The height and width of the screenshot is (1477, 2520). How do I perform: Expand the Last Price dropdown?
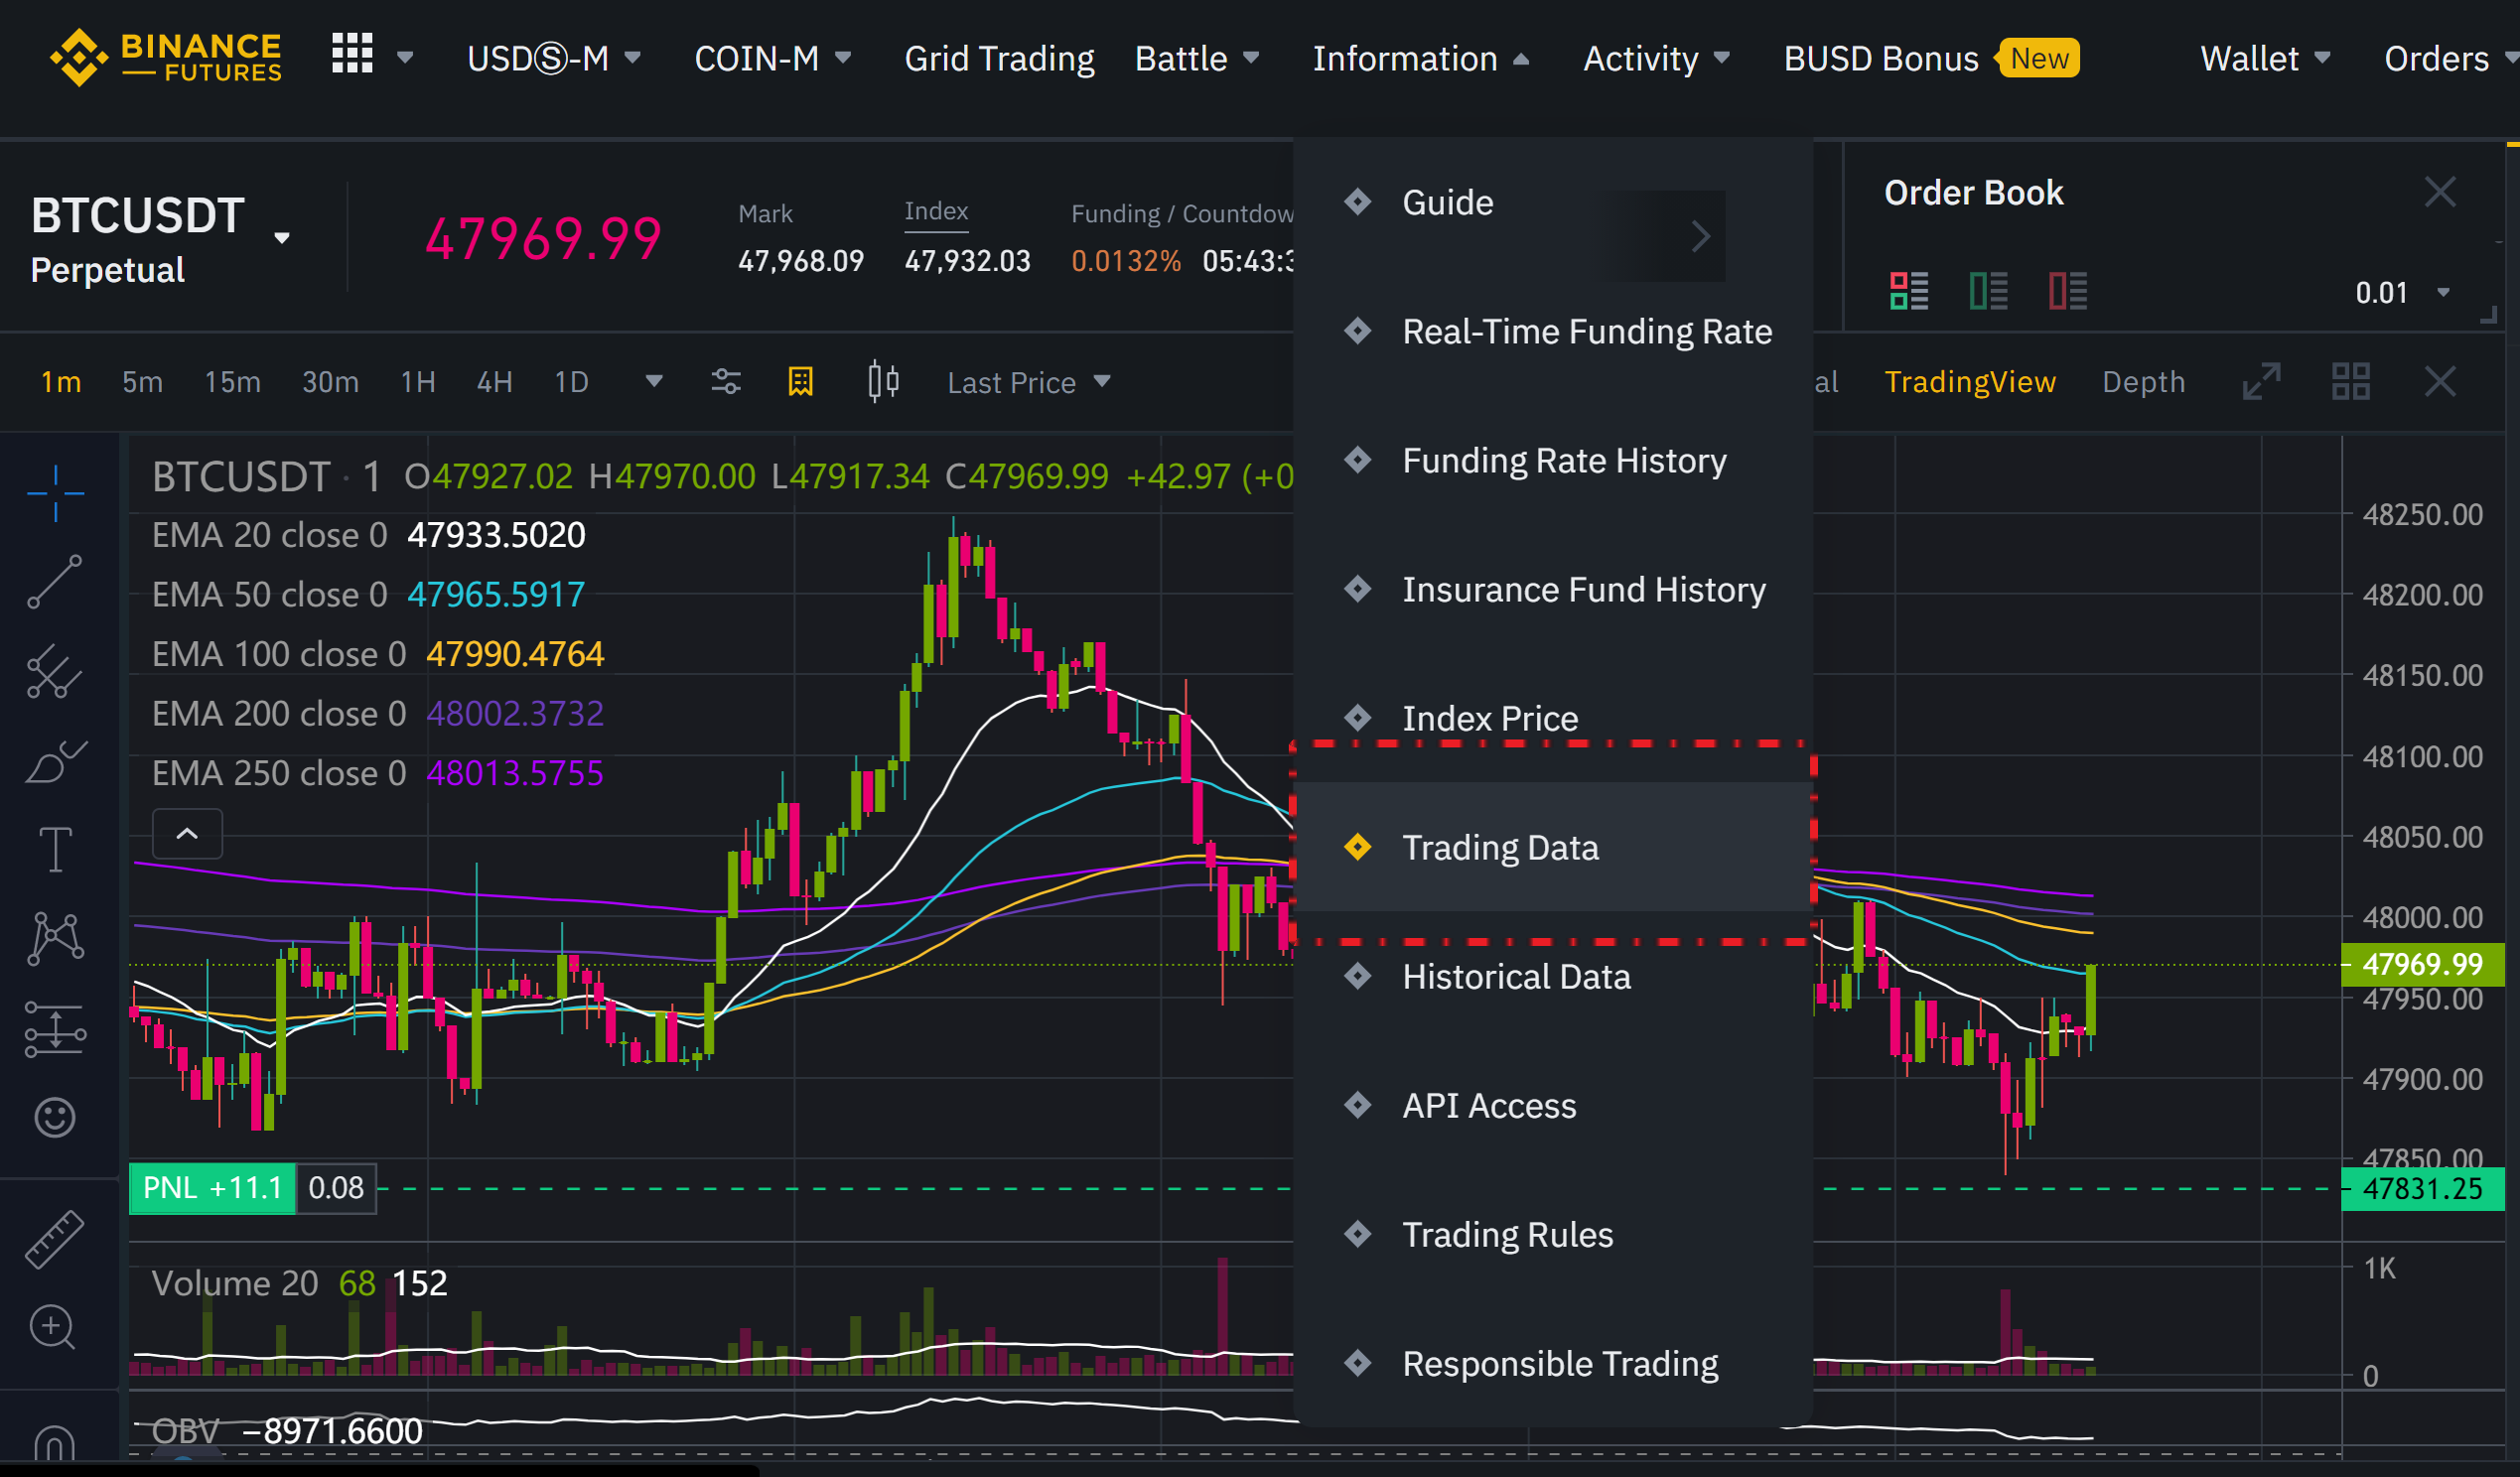pyautogui.click(x=1028, y=382)
